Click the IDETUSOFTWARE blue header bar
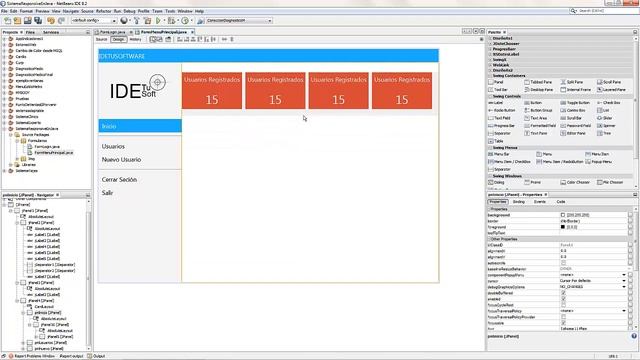The width and height of the screenshot is (640, 360). 269,56
